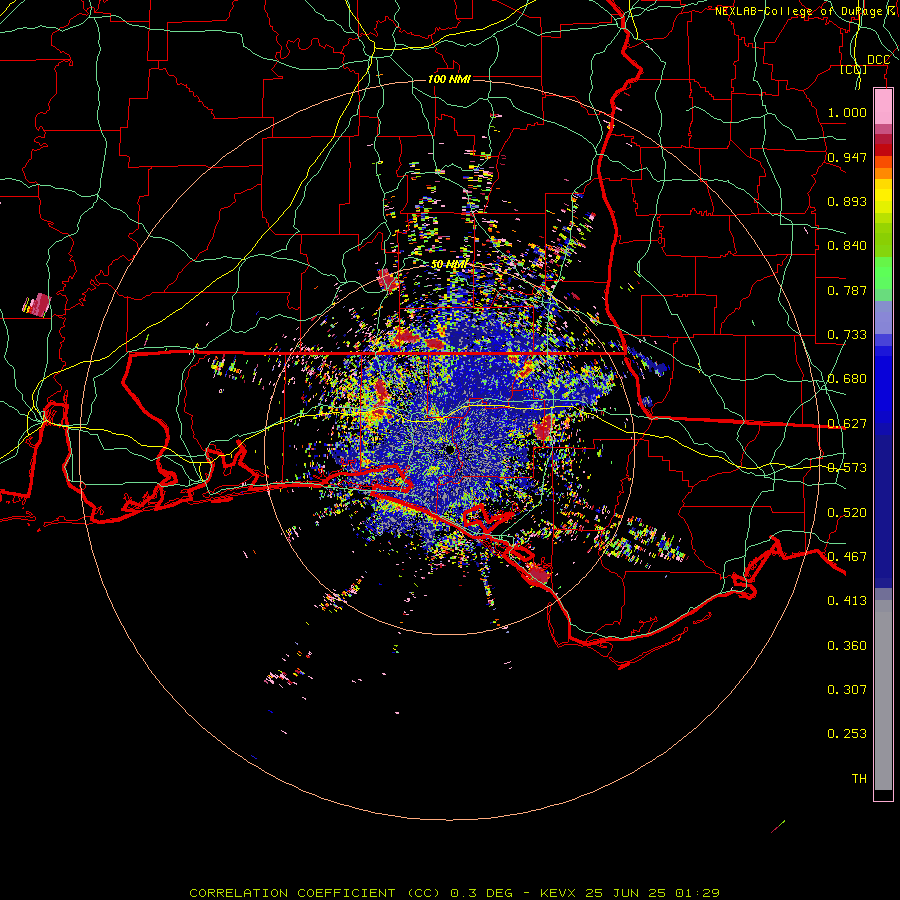Click the 0.627 legend value
This screenshot has width=900, height=900.
tap(847, 424)
